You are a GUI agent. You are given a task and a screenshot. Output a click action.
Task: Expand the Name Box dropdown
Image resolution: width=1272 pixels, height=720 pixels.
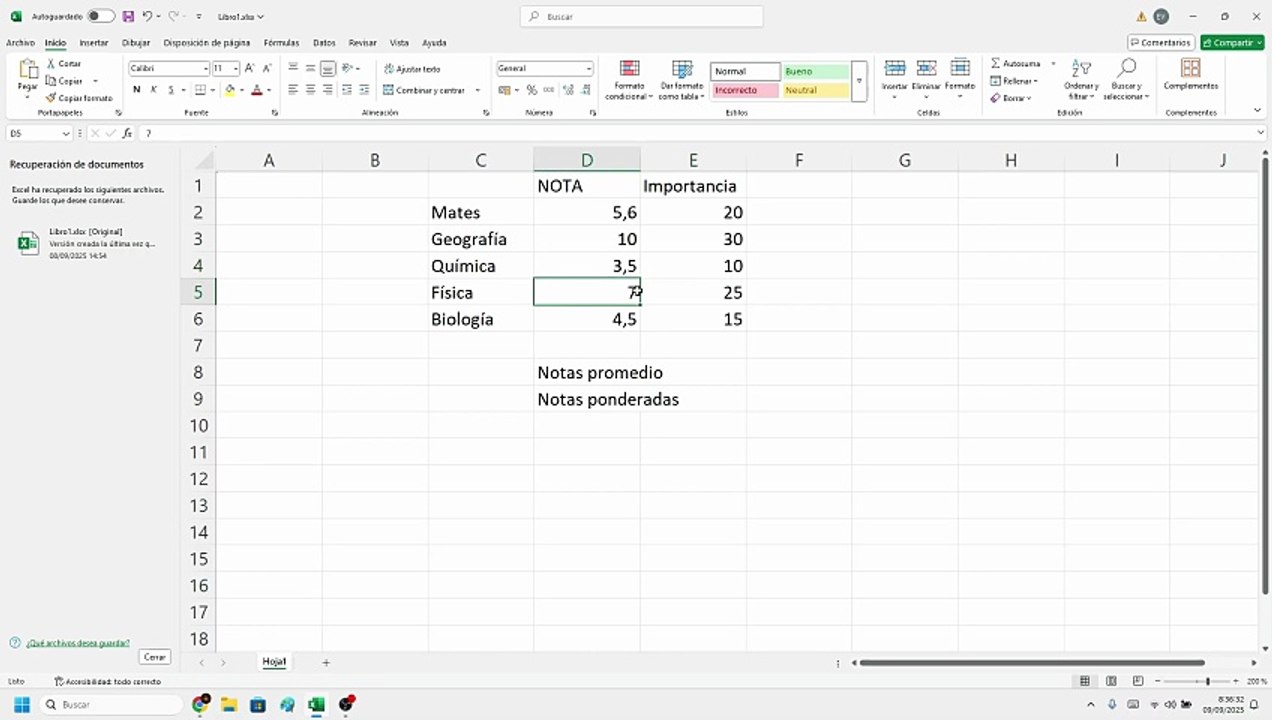point(66,133)
